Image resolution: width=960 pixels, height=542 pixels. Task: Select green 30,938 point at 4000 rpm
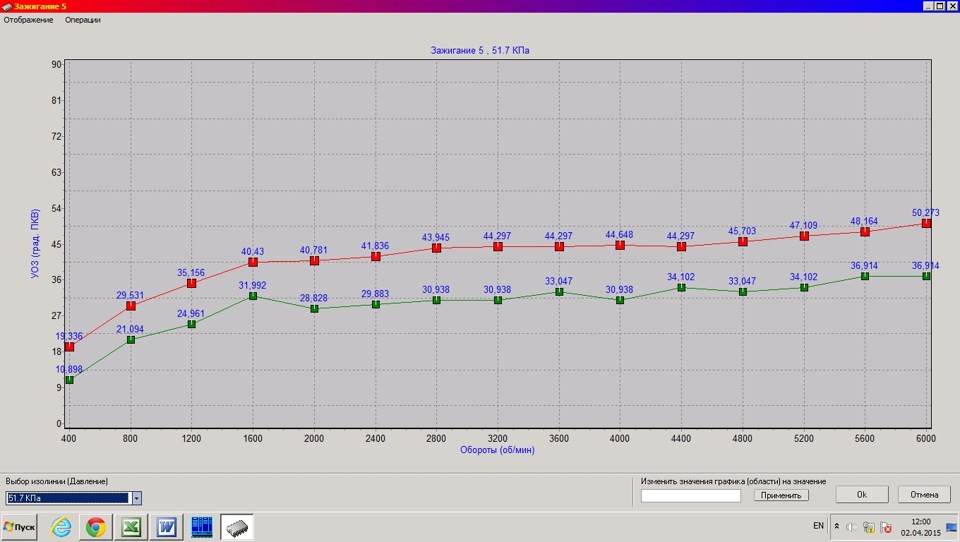(x=620, y=300)
